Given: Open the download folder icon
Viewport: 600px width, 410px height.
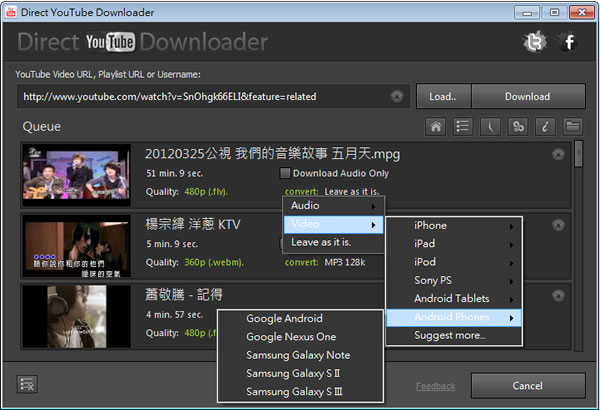Looking at the screenshot, I should [573, 126].
